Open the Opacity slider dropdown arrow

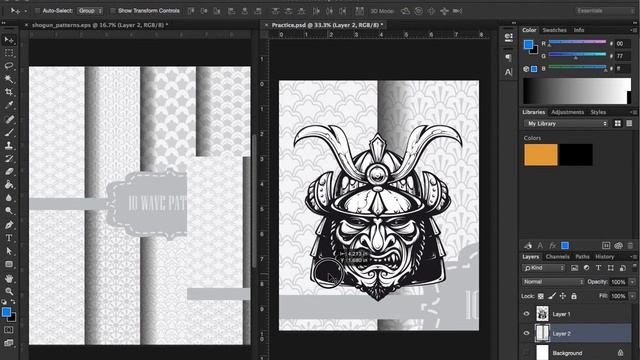(633, 282)
